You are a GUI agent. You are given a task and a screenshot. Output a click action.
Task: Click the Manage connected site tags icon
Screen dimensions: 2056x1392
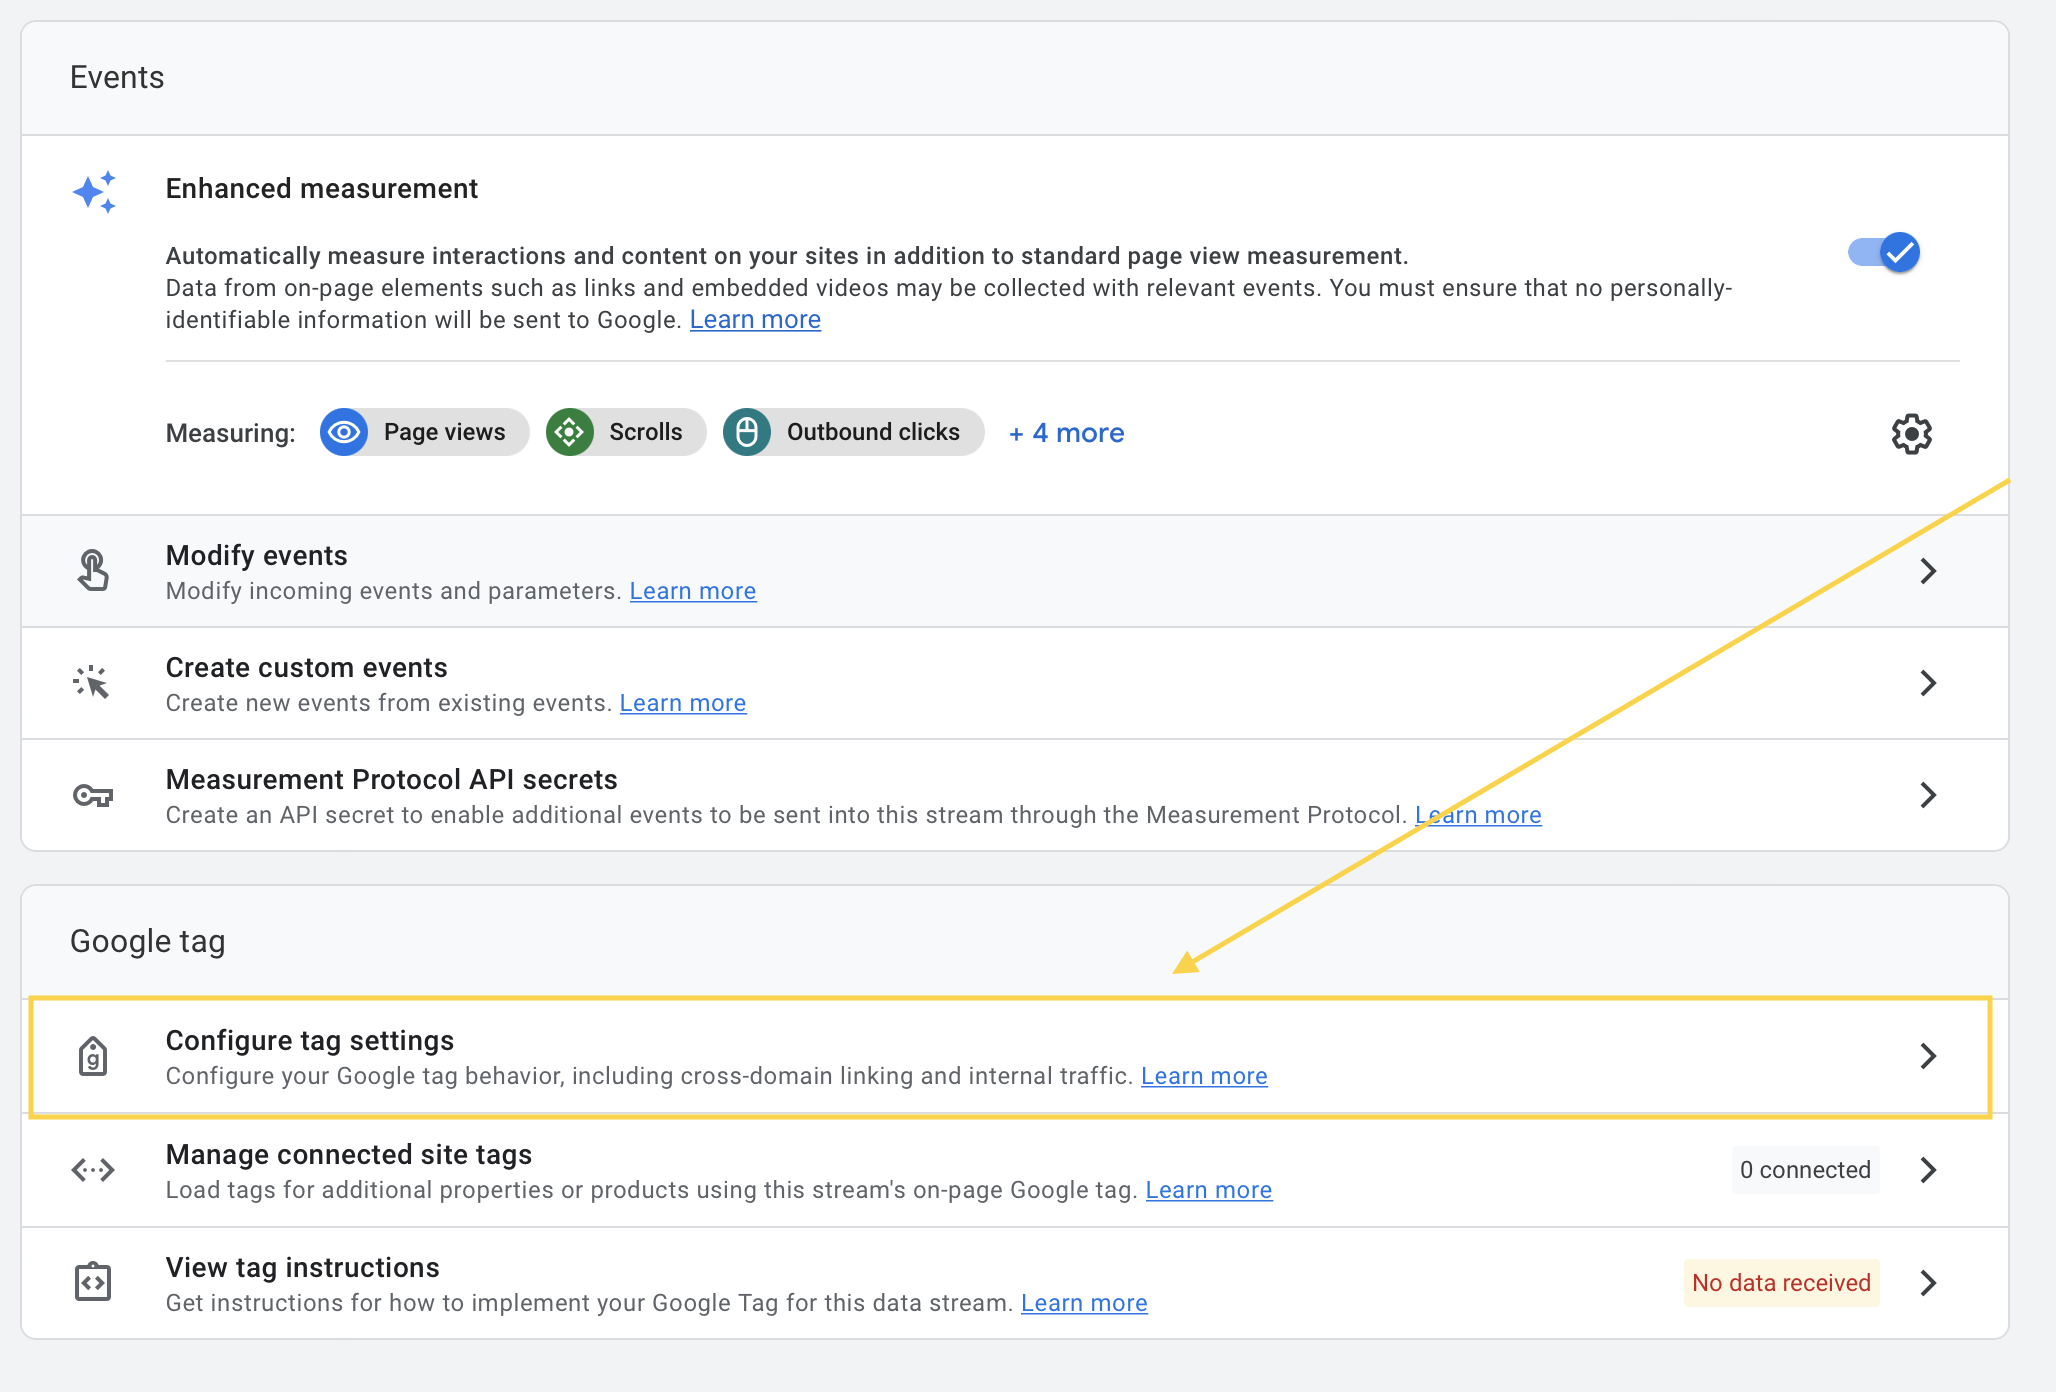tap(93, 1170)
